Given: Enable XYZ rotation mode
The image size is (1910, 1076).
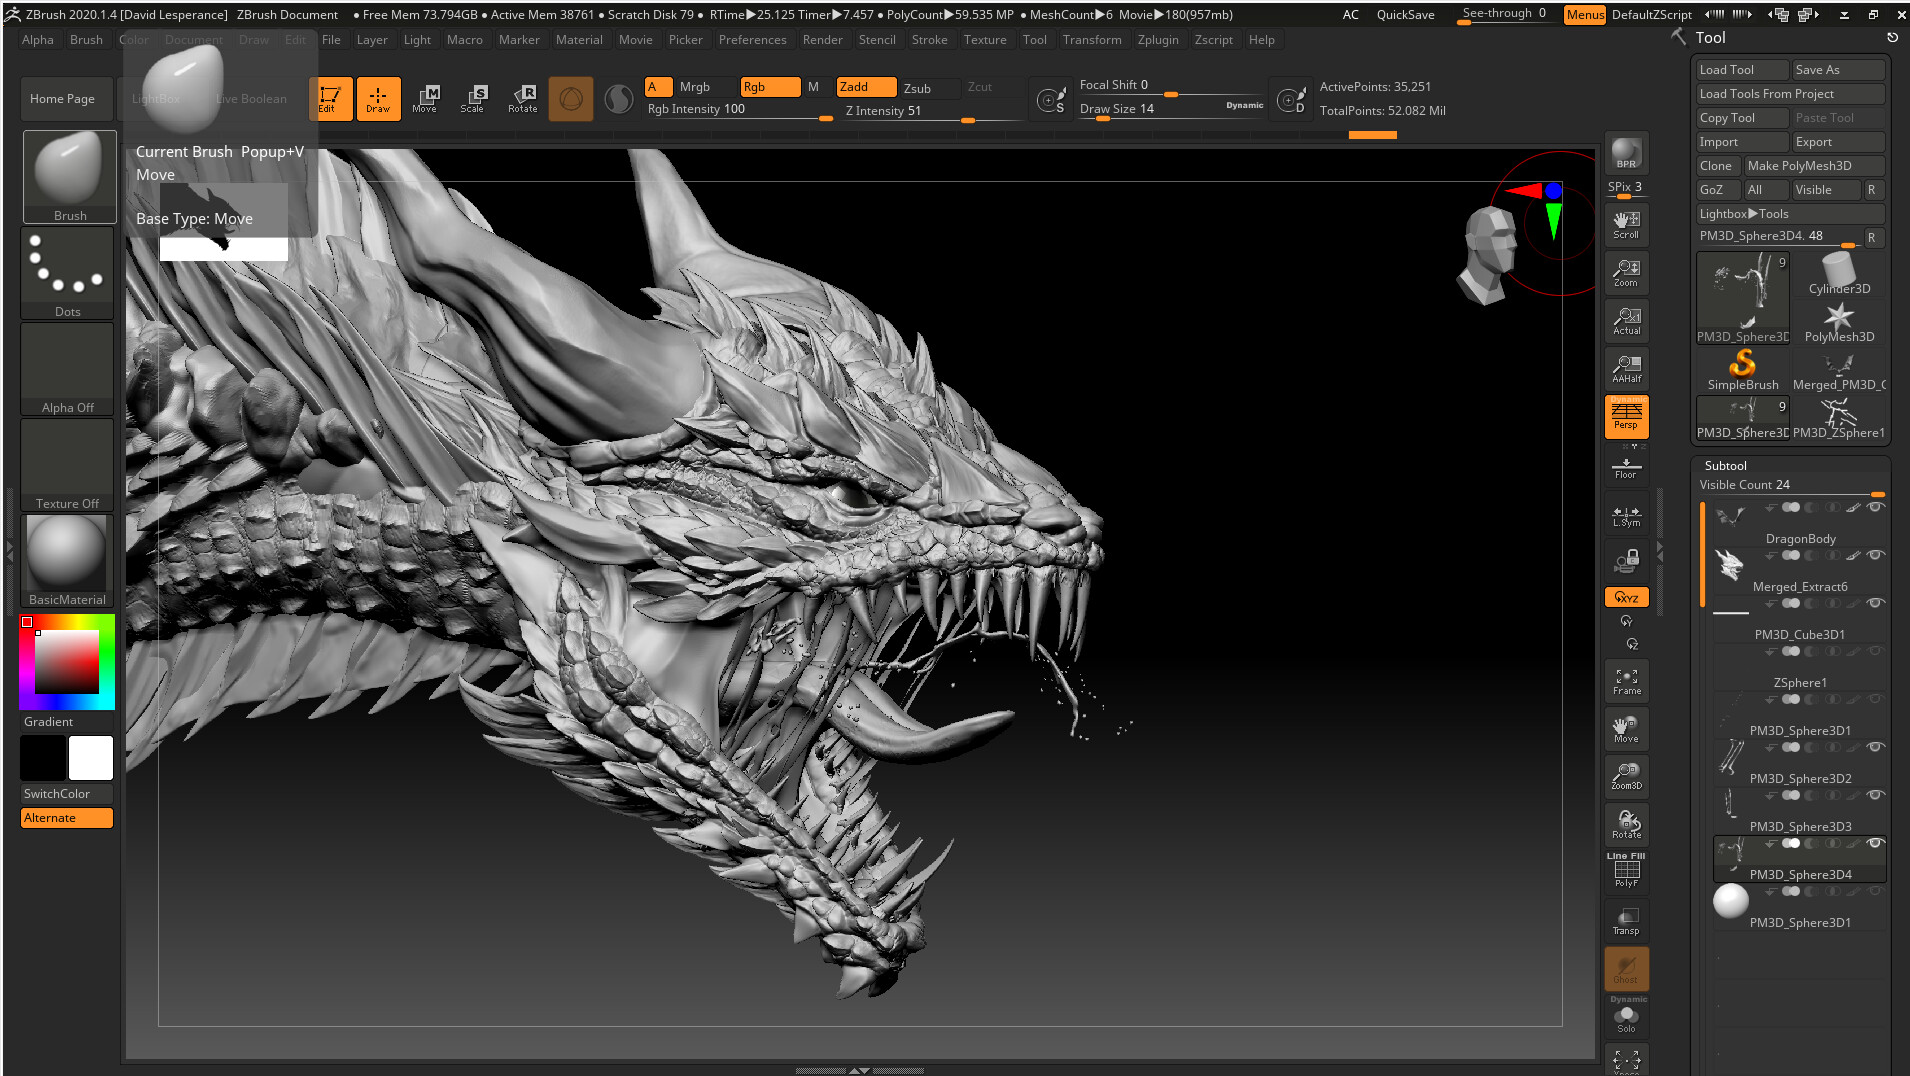Looking at the screenshot, I should pos(1626,597).
